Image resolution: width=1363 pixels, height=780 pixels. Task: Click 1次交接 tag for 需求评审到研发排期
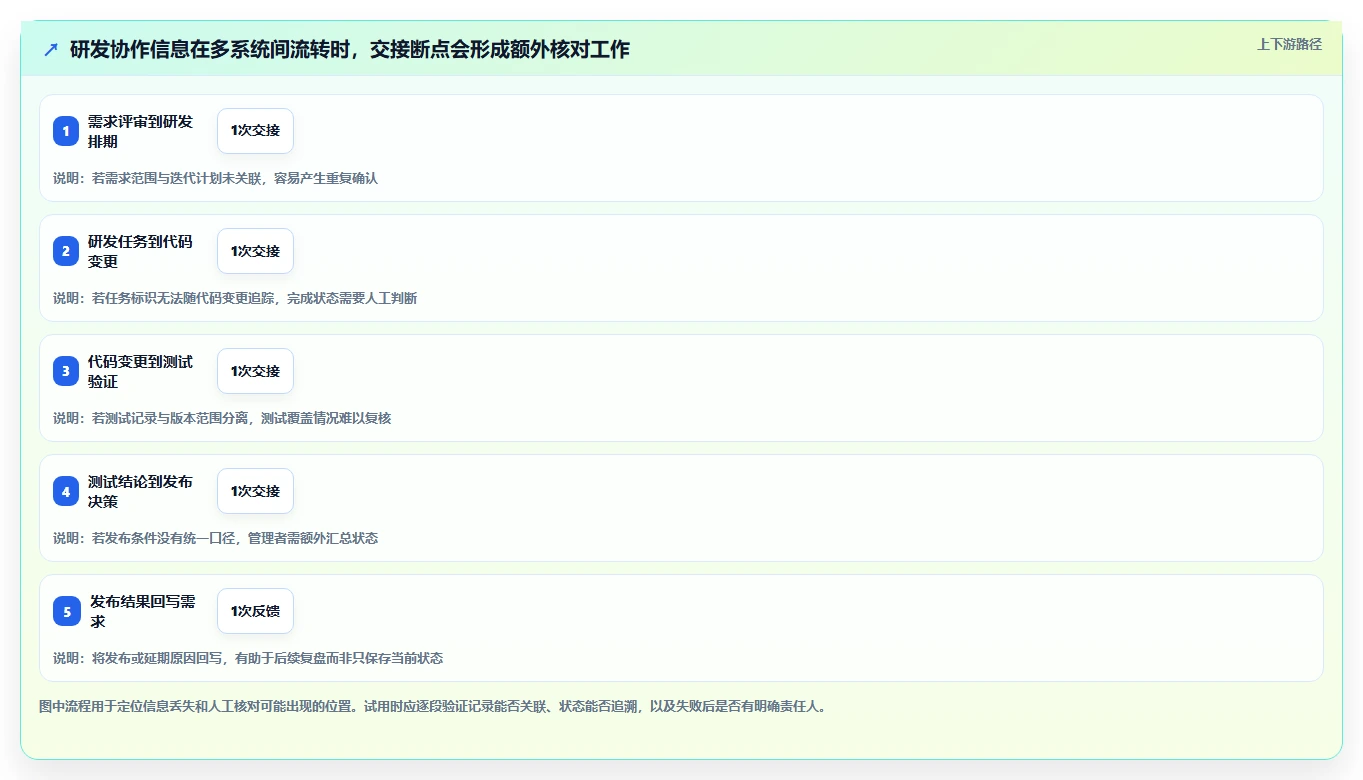(255, 131)
